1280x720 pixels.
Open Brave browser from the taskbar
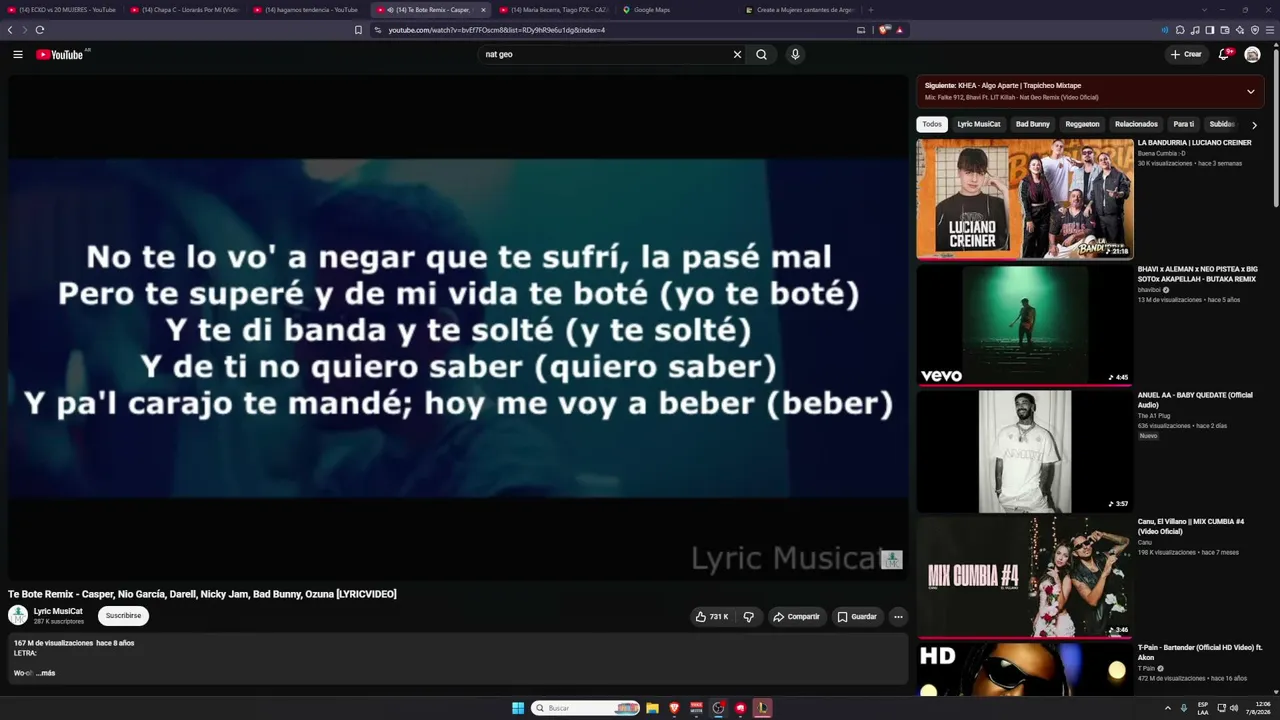pos(674,708)
